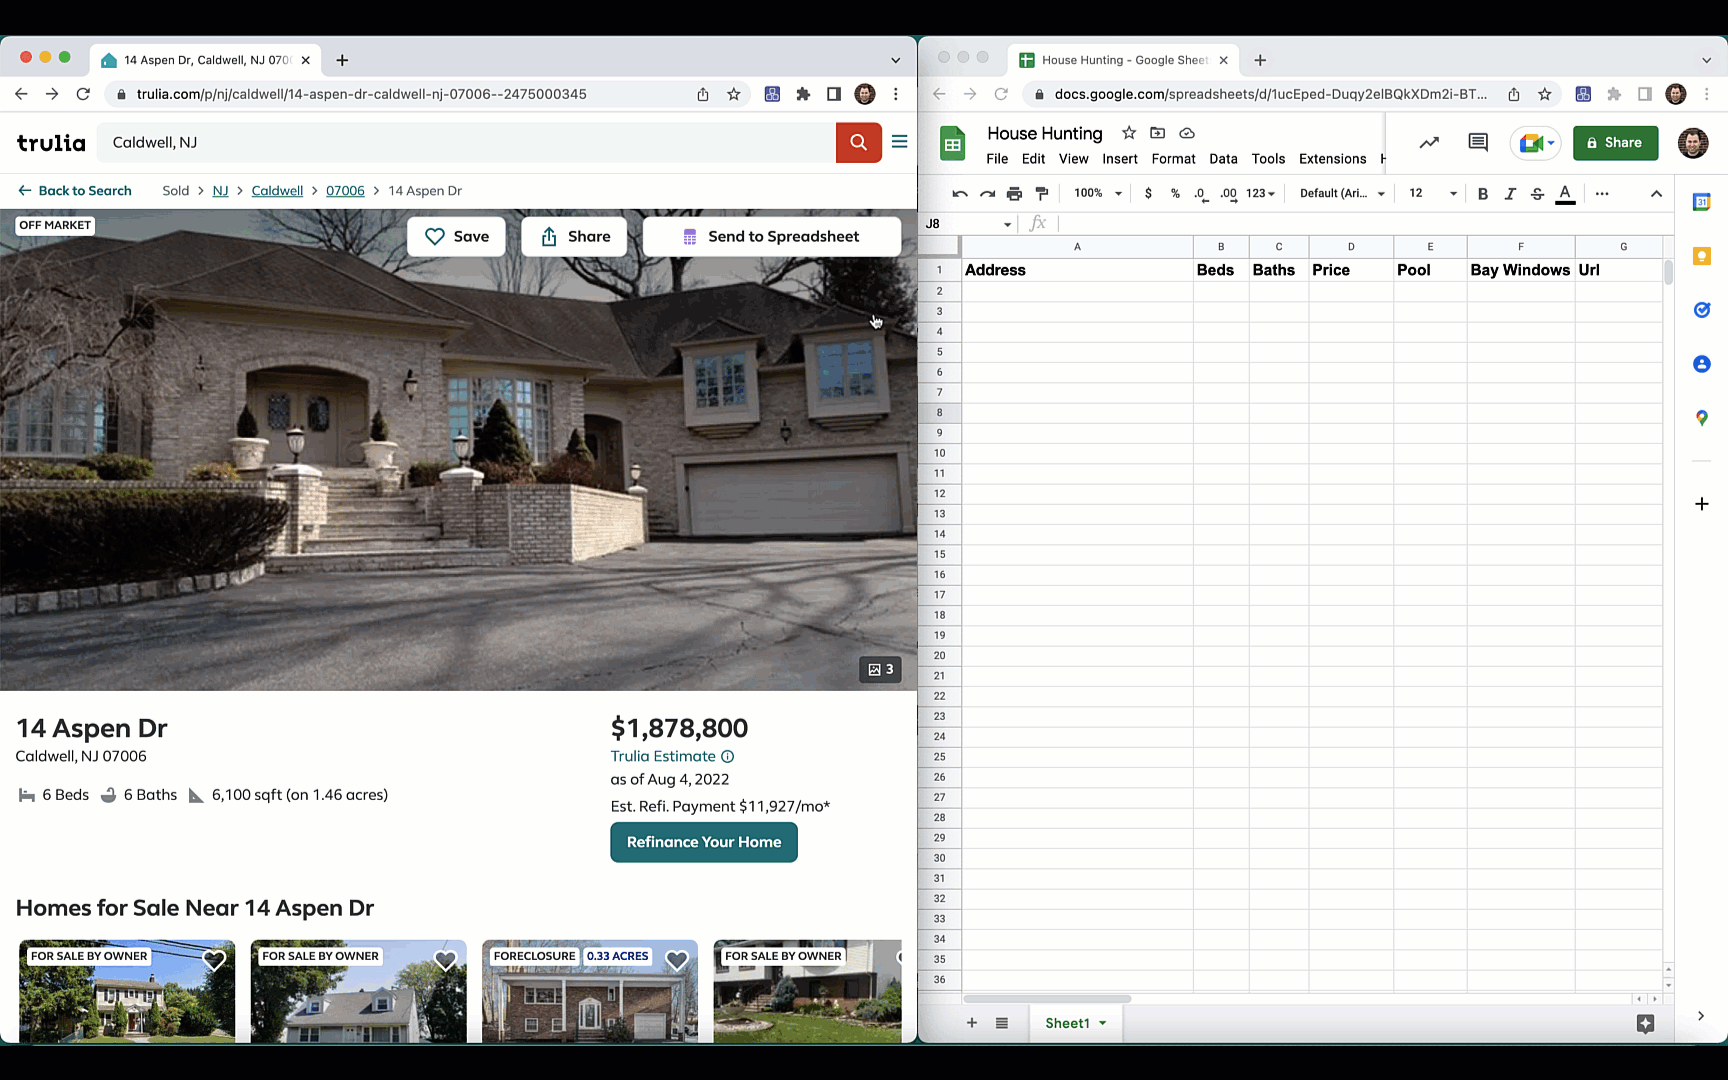Open the text color picker

coord(1565,193)
